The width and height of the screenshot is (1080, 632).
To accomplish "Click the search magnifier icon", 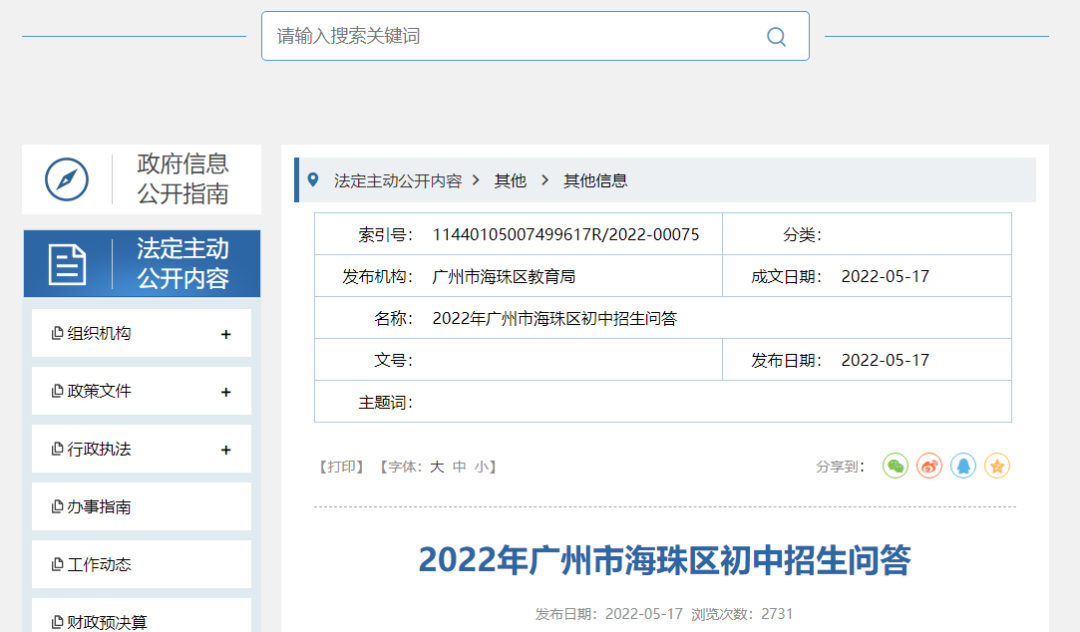I will point(776,36).
